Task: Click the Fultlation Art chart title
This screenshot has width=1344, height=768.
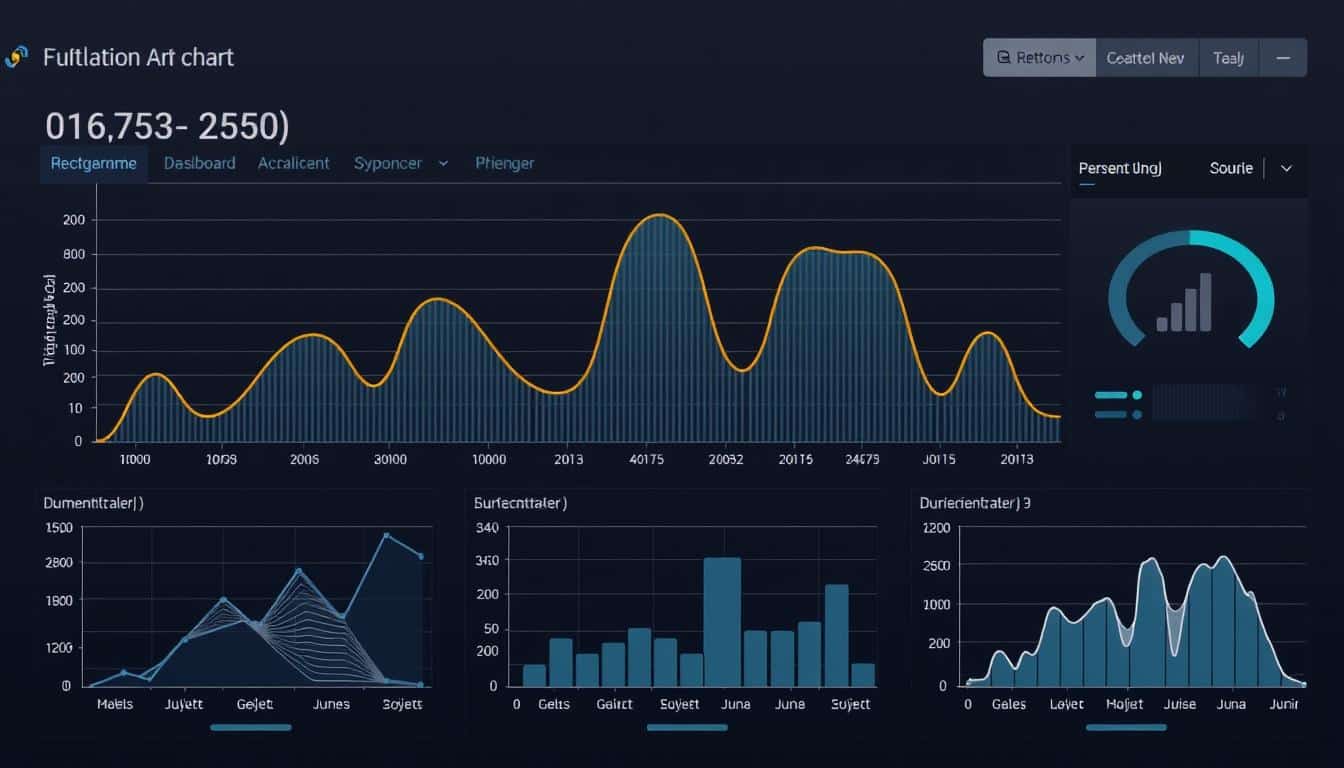Action: point(138,57)
